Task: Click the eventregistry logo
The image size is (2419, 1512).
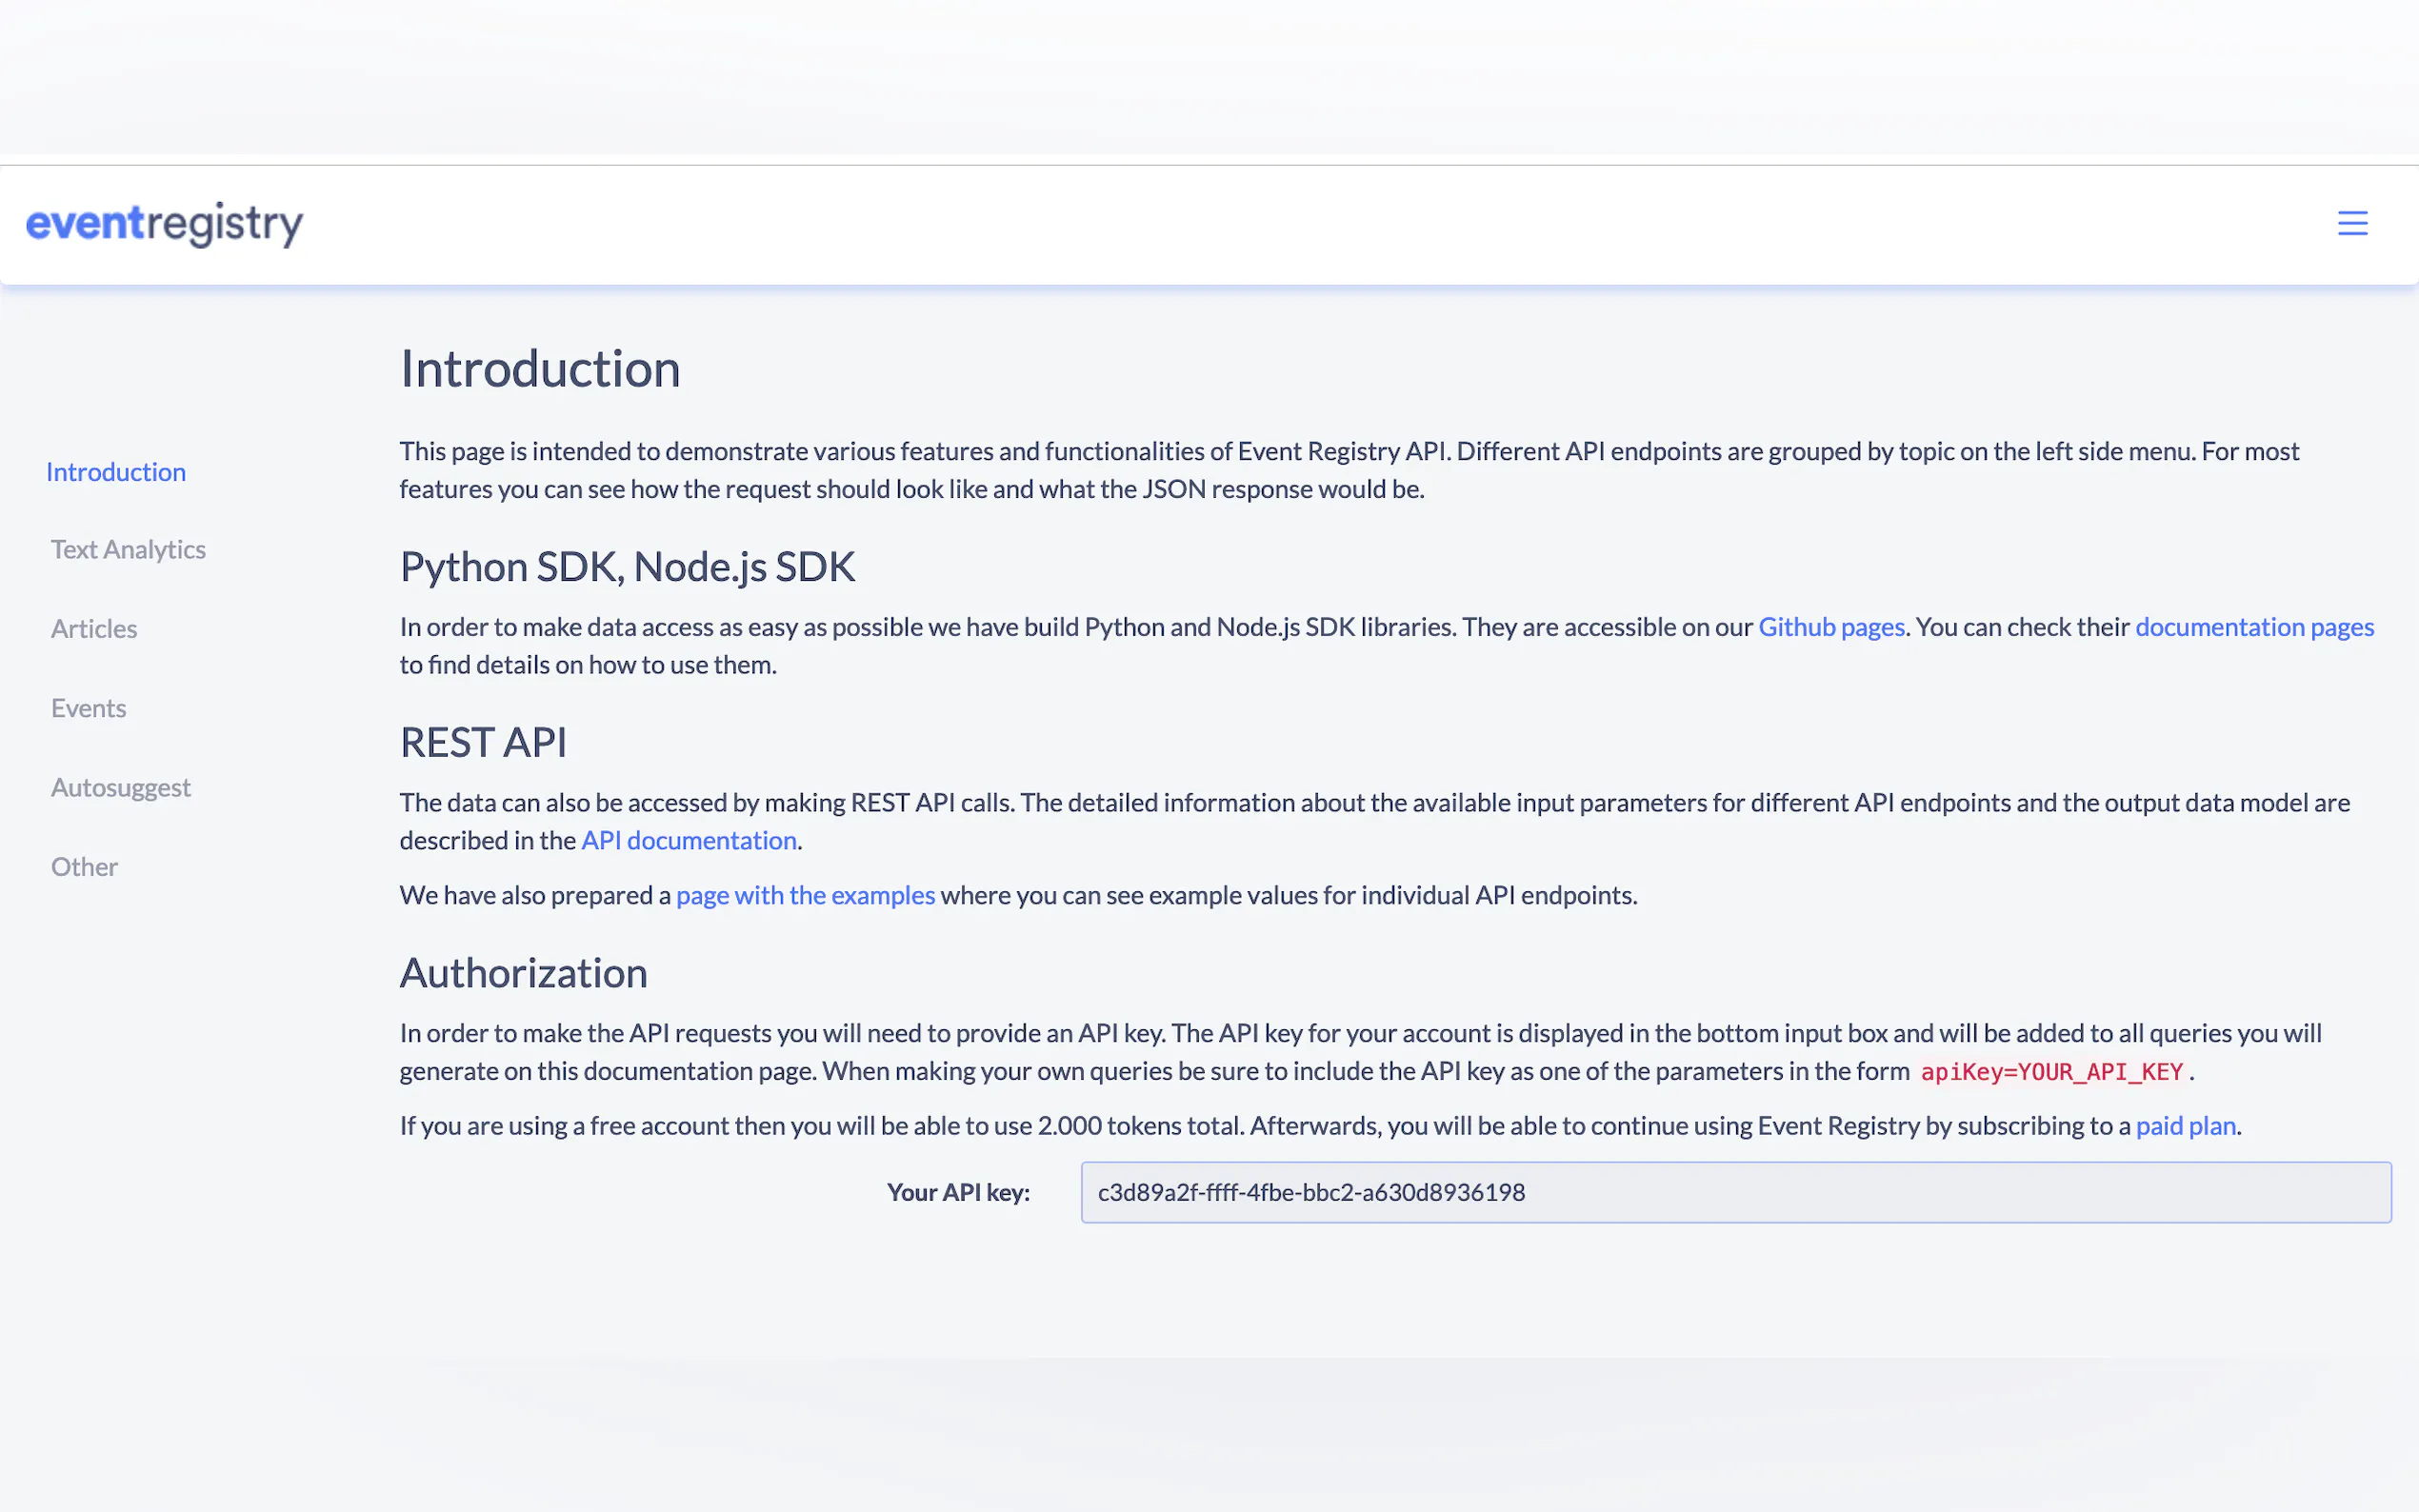Action: tap(164, 224)
